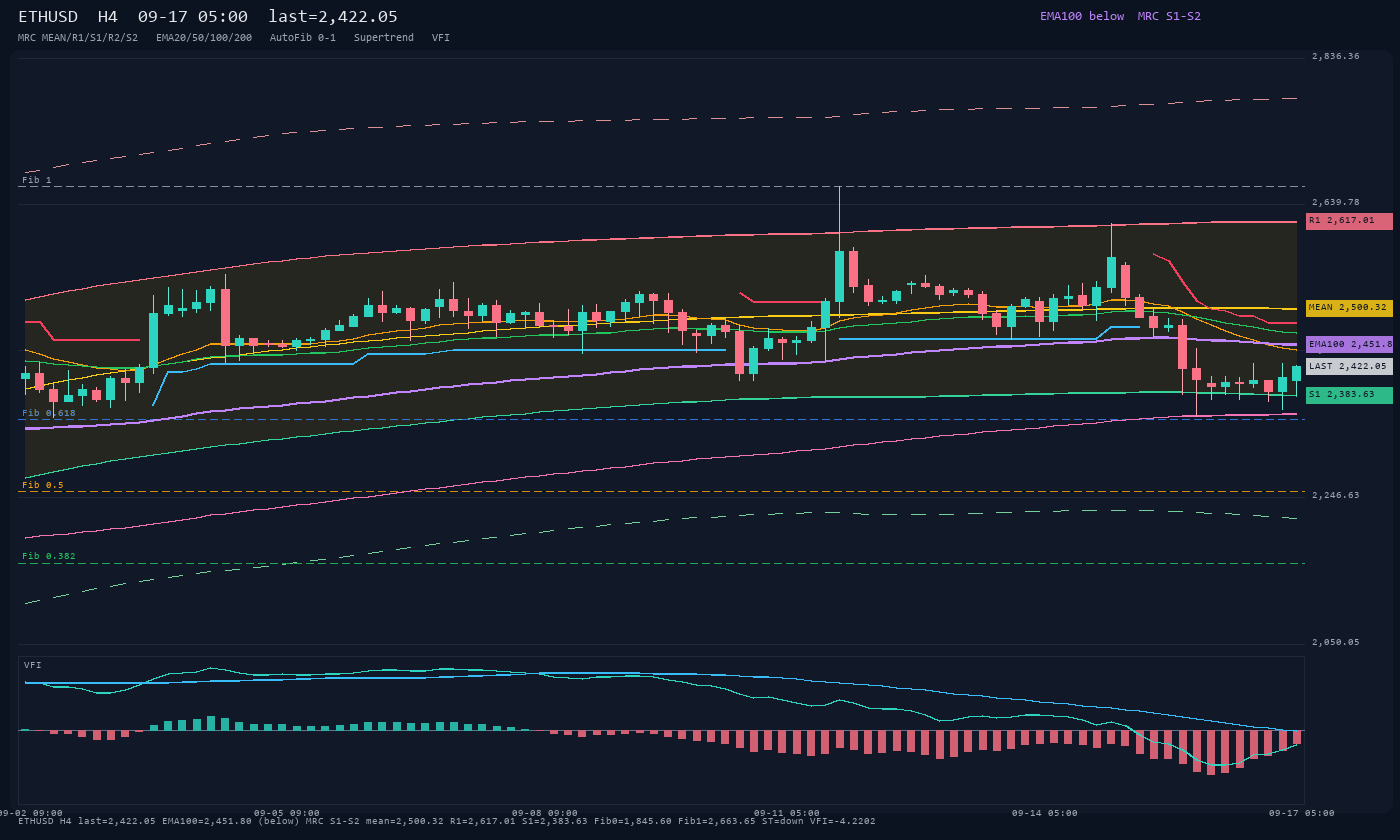Click the ETHUSD H4 chart title
Image resolution: width=1400 pixels, height=840 pixels.
coord(208,16)
